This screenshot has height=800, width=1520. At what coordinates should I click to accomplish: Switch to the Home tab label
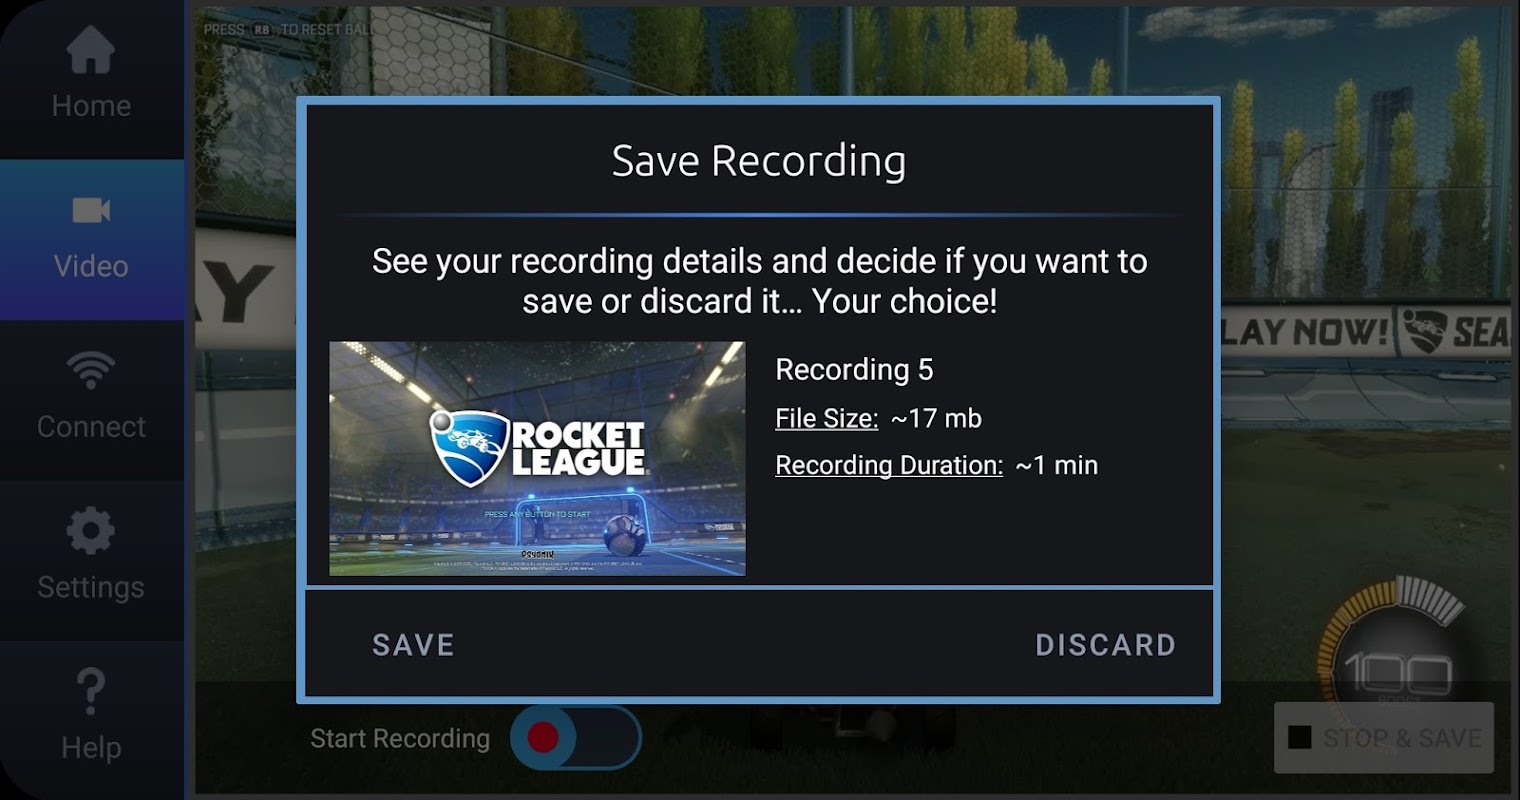[91, 106]
